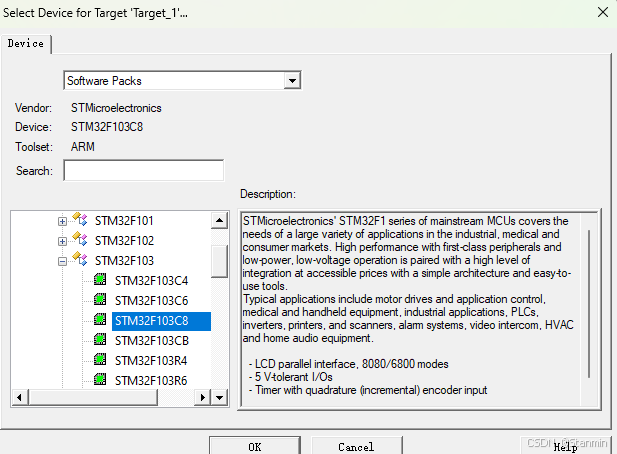Click the STM32F101 family icon
Screen dimensions: 617x454
click(x=79, y=220)
